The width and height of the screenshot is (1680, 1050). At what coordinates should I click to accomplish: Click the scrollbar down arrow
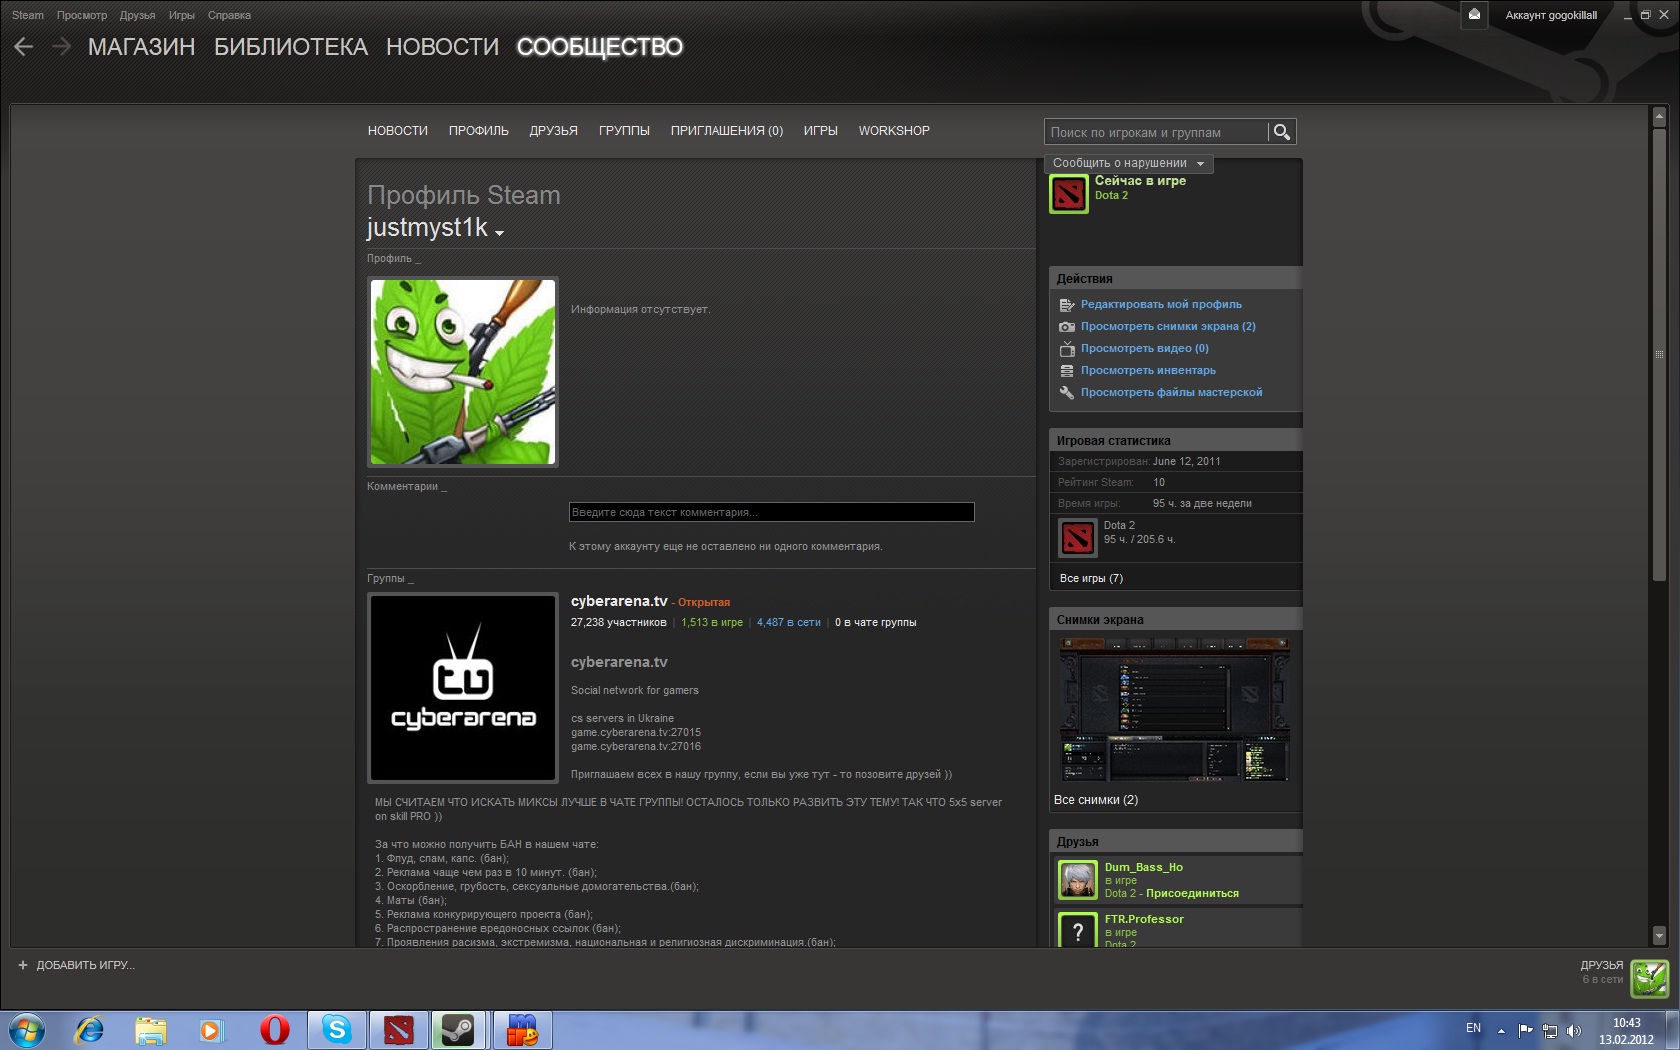(1659, 936)
